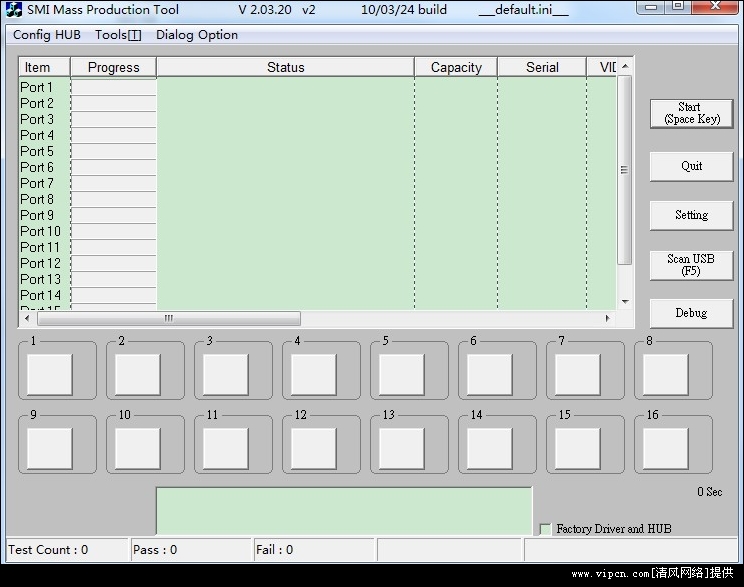744x587 pixels.
Task: Click port slot box 3
Action: point(226,374)
